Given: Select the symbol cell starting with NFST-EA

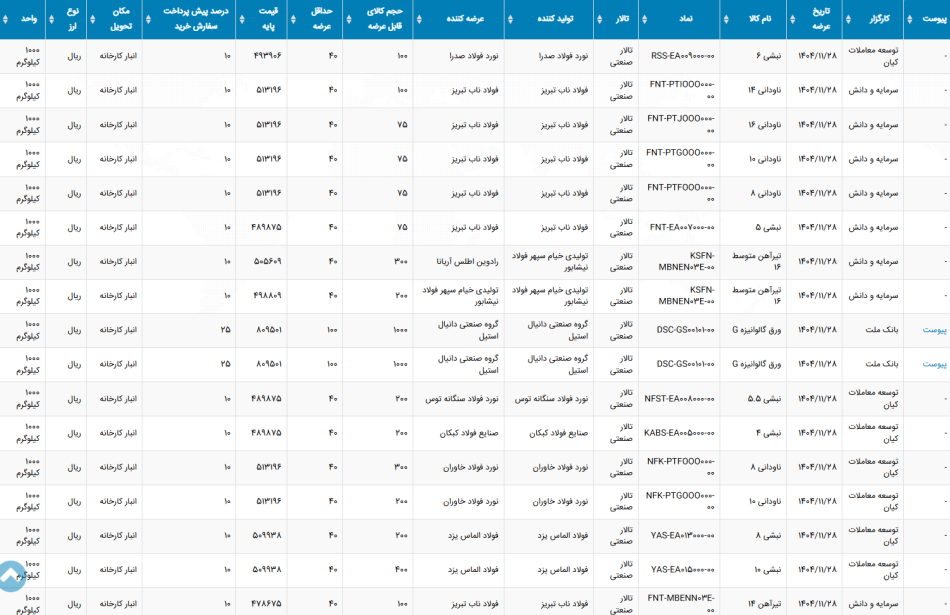Looking at the screenshot, I should (679, 399).
